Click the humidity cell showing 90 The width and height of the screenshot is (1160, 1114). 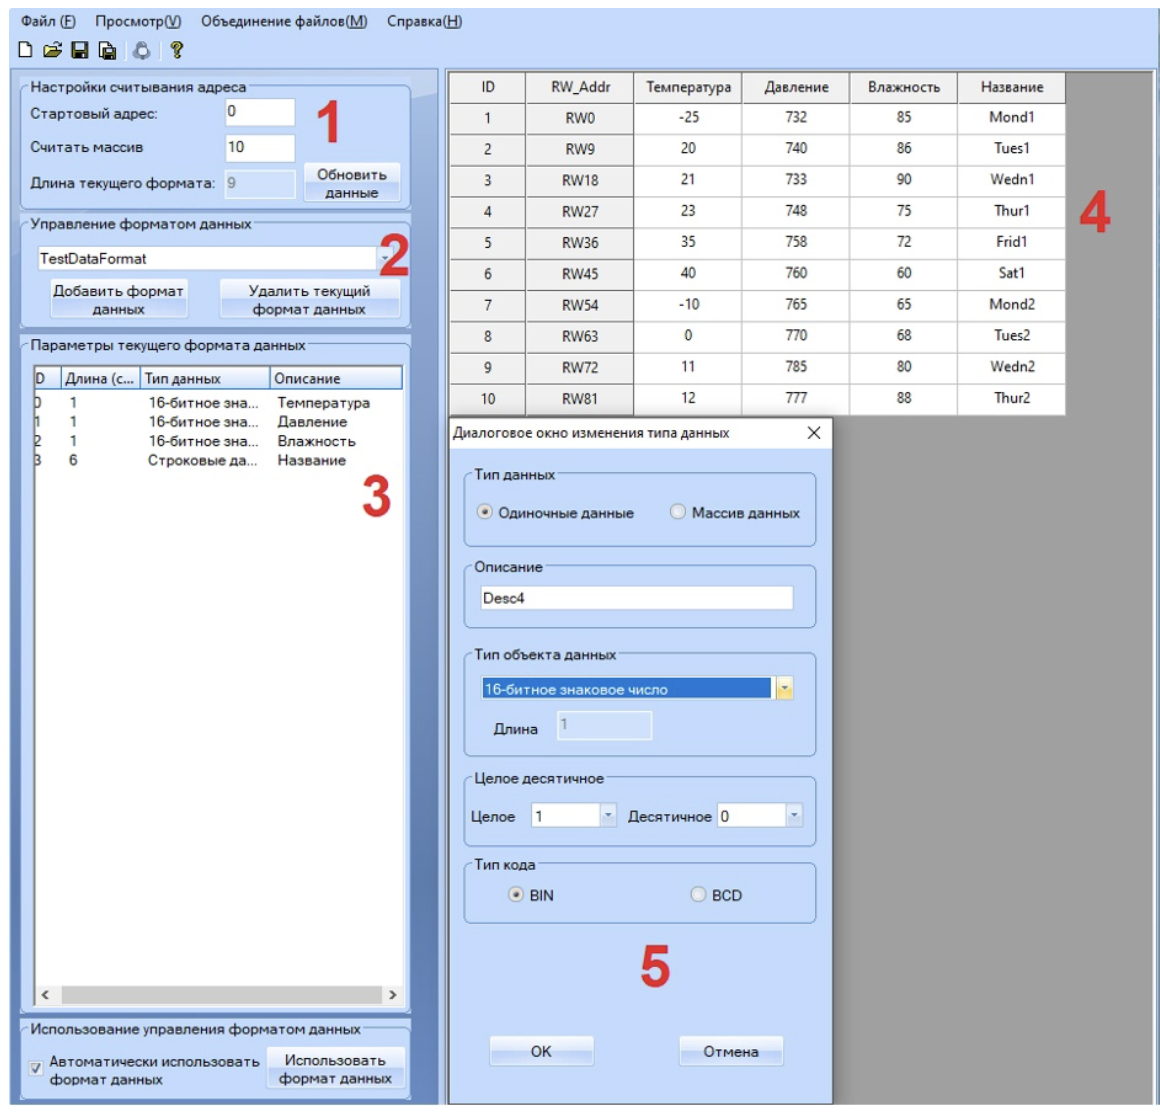coord(904,180)
